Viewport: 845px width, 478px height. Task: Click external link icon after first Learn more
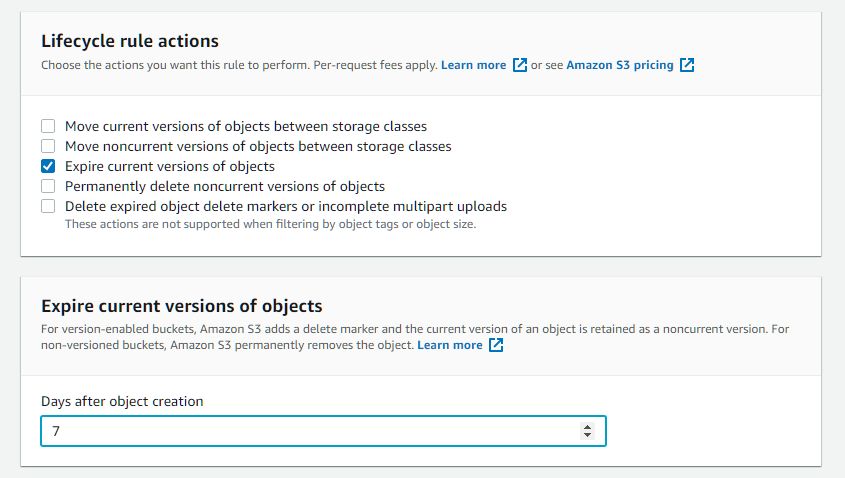[x=519, y=65]
